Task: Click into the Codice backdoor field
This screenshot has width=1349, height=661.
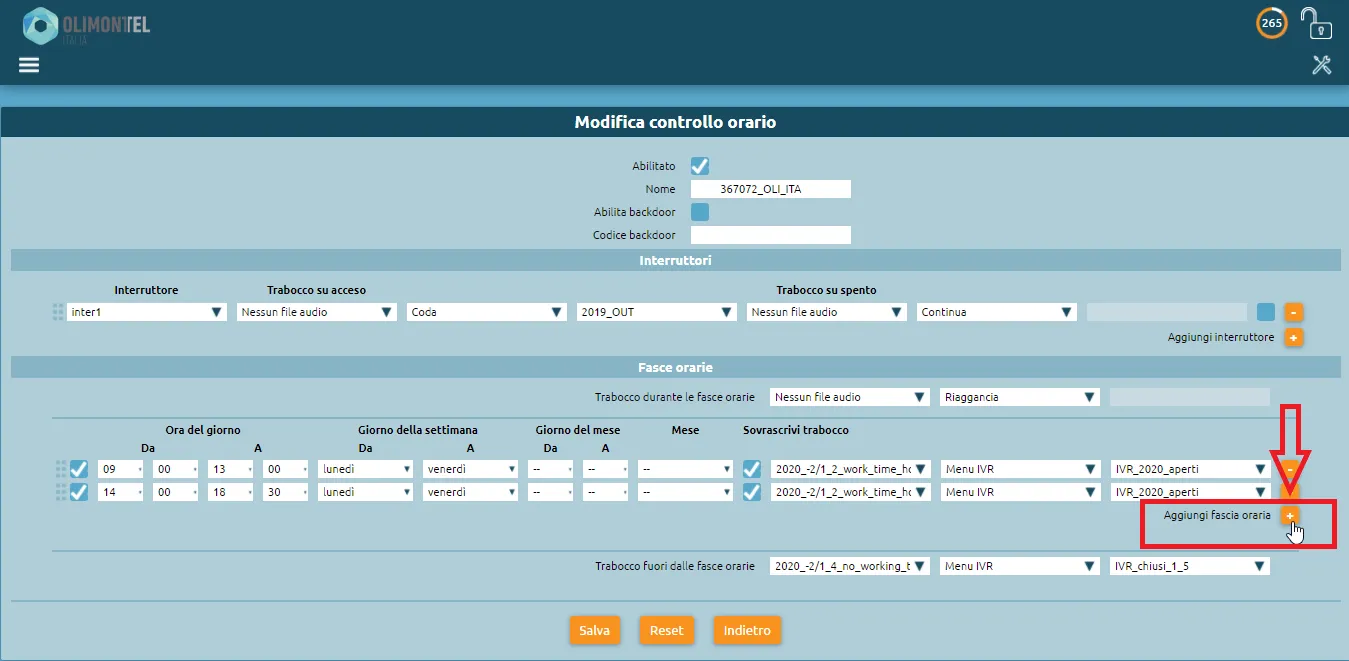Action: pos(770,235)
